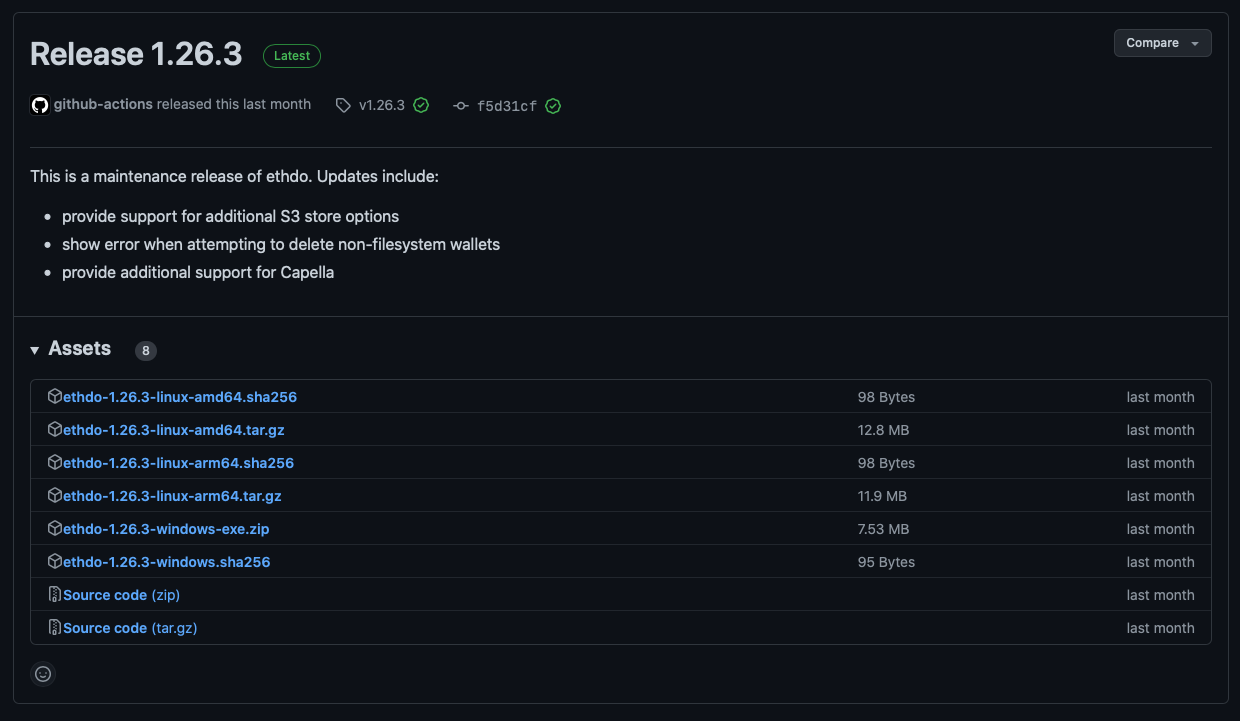This screenshot has height=721, width=1240.
Task: Open the Release 1.26.3 title link
Action: pos(136,54)
